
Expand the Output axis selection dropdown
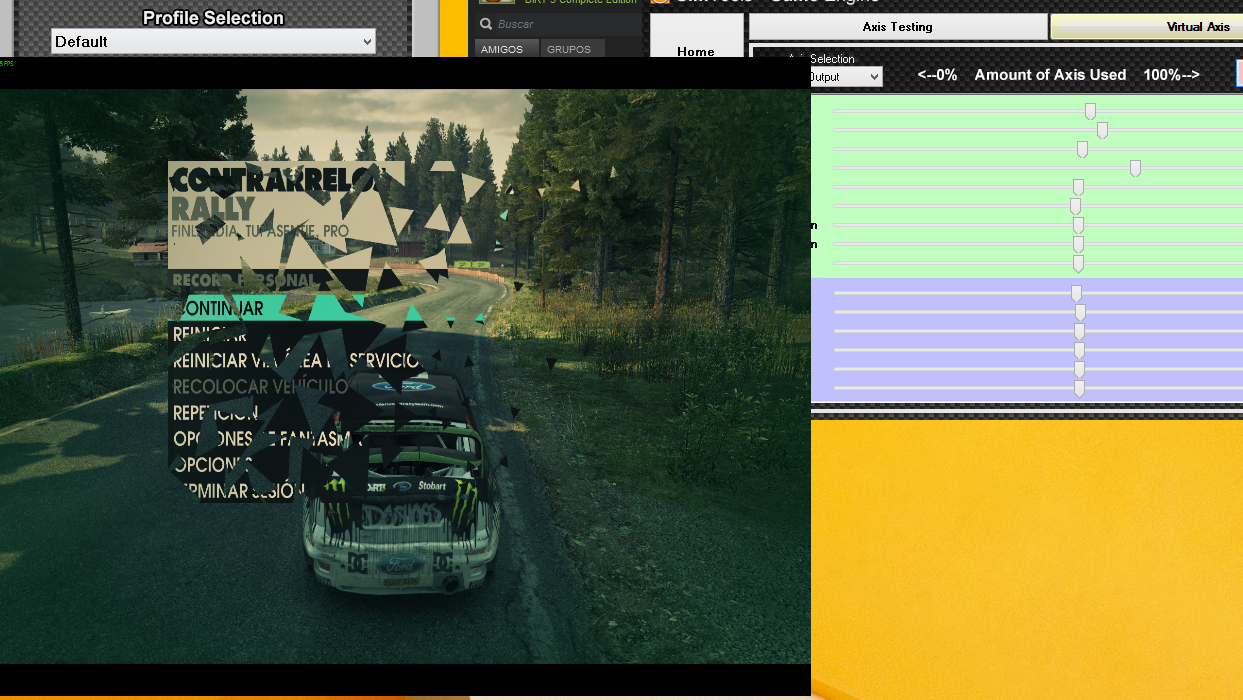pyautogui.click(x=846, y=77)
